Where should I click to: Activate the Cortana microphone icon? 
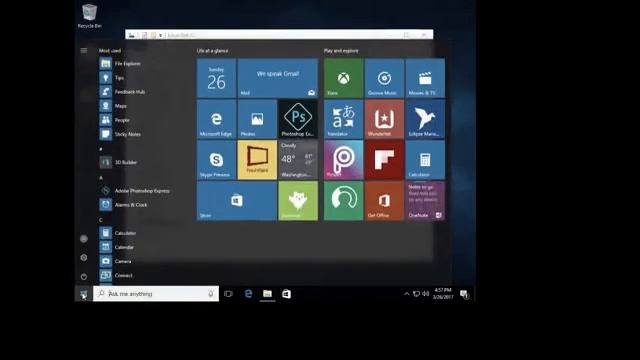[211, 294]
